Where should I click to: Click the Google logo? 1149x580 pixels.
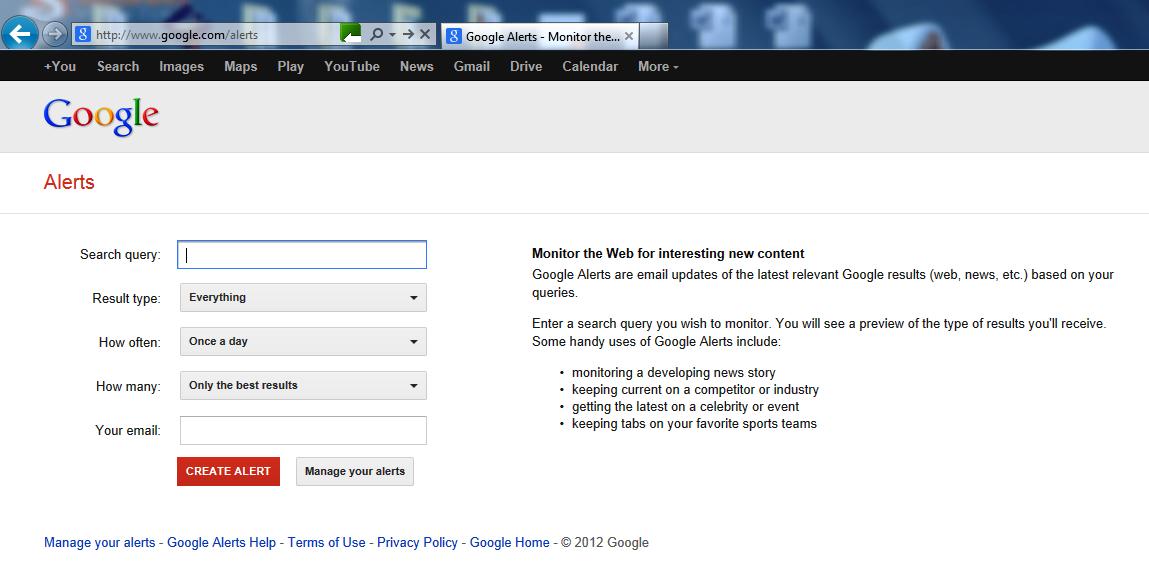coord(101,116)
